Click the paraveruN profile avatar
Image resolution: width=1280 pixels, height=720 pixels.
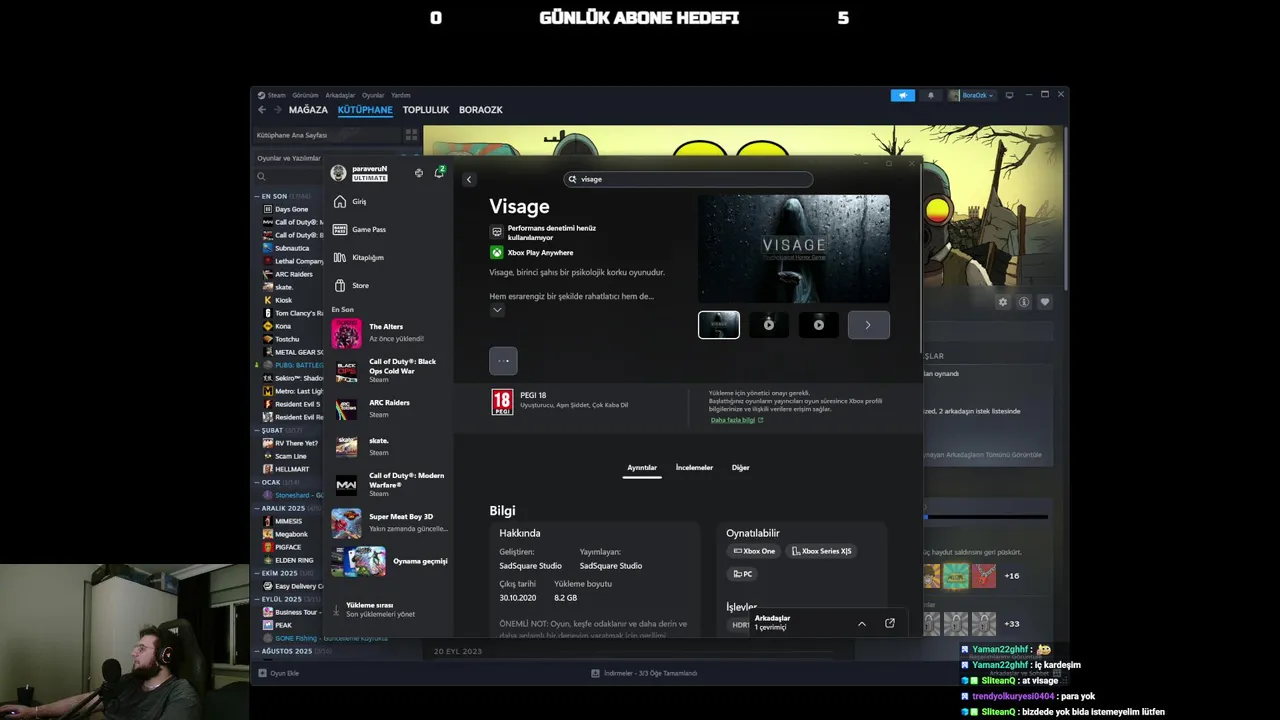339,173
